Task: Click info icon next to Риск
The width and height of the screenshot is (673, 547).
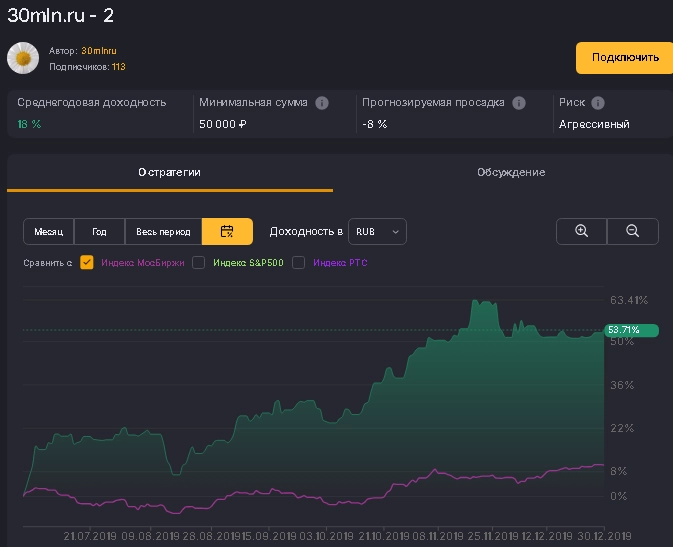Action: click(598, 103)
